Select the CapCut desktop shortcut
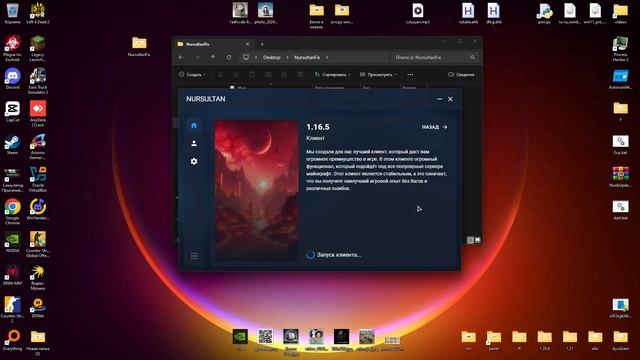This screenshot has width=640, height=360. coord(12,111)
